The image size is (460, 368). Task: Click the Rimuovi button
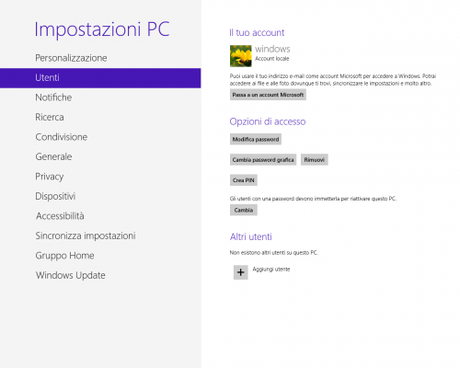pos(314,160)
